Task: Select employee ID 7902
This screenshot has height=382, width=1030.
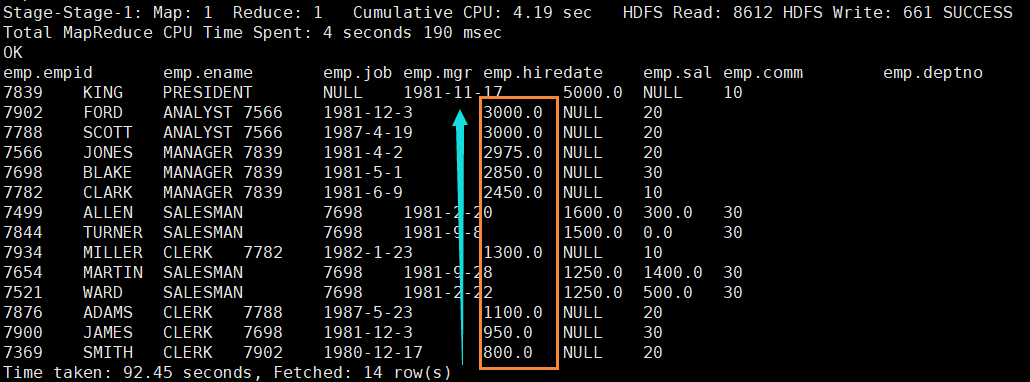Action: tap(23, 113)
